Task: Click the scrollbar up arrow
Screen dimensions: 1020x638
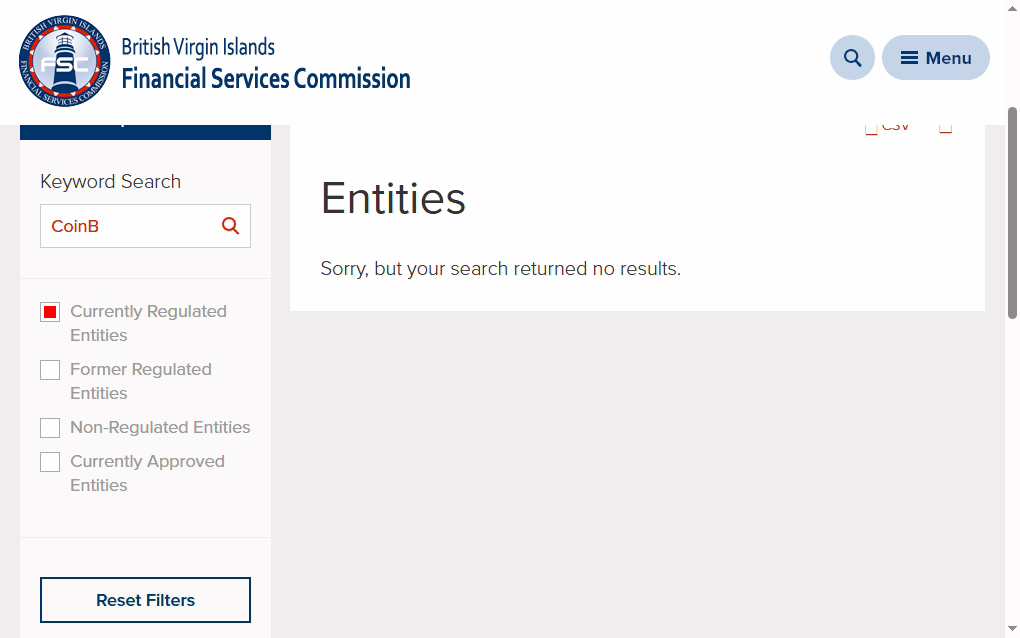Action: (x=1012, y=8)
